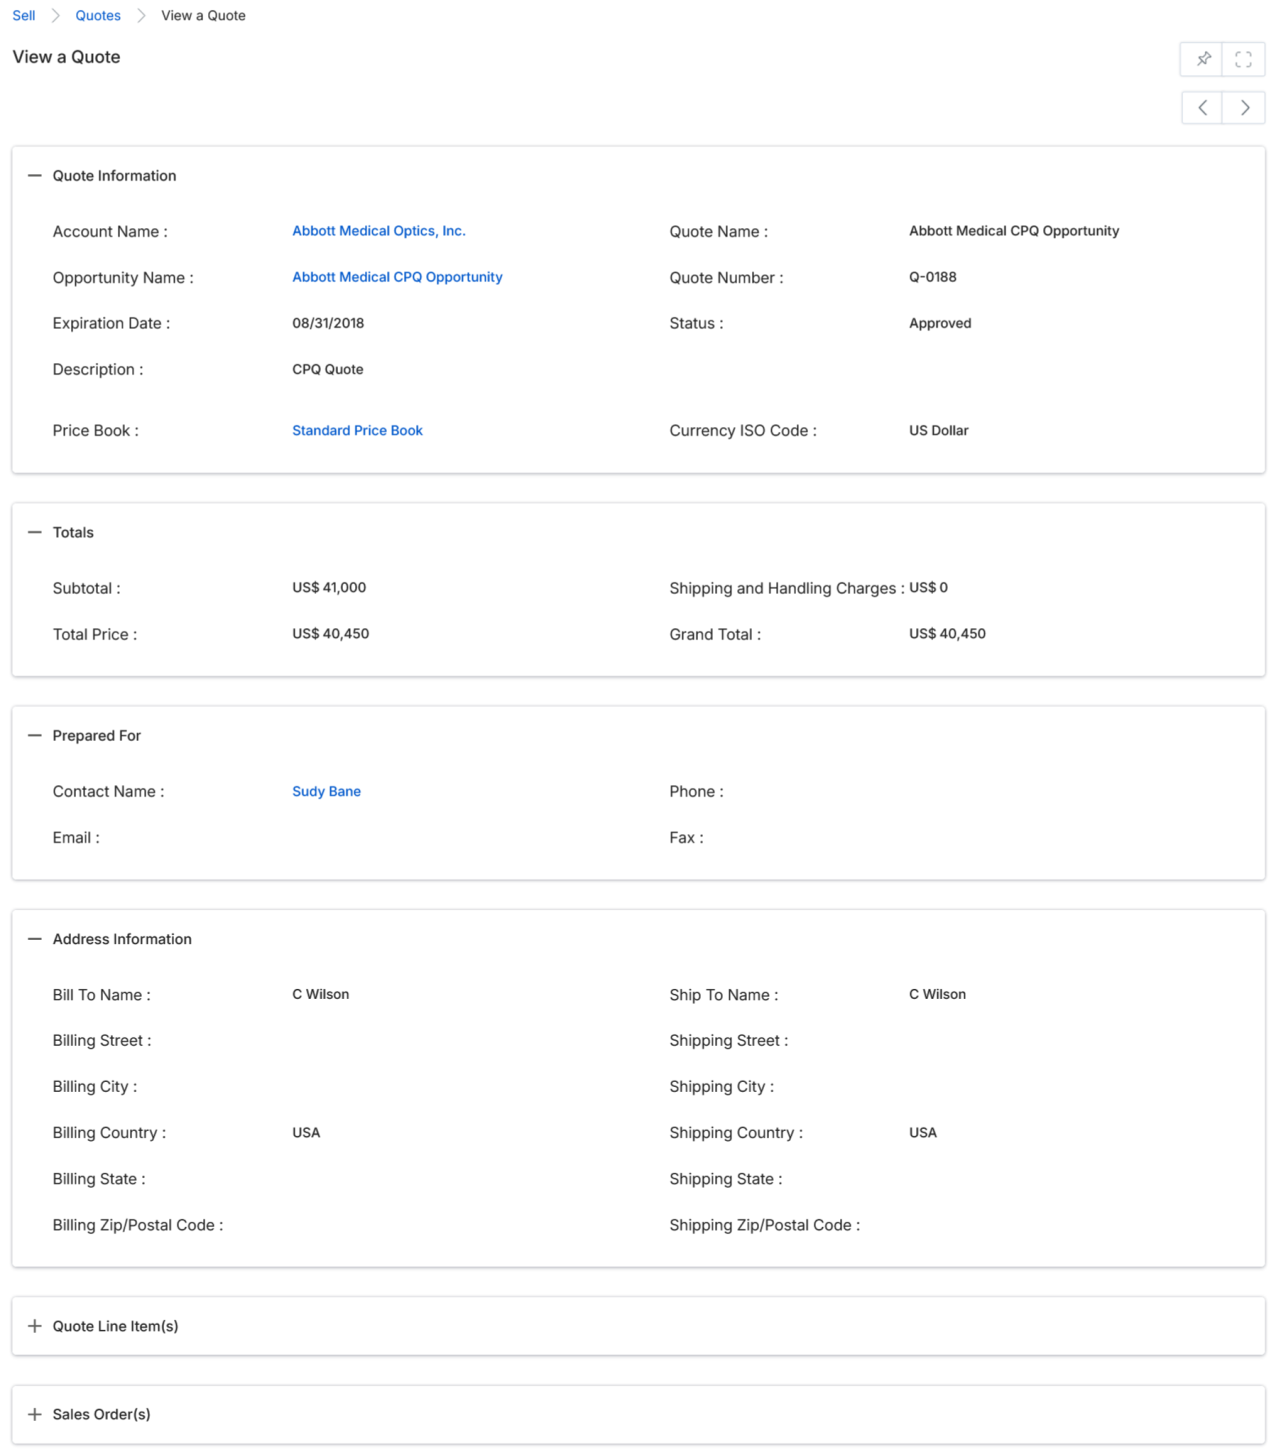Collapse the Address Information section
The height and width of the screenshot is (1455, 1276).
pyautogui.click(x=35, y=939)
